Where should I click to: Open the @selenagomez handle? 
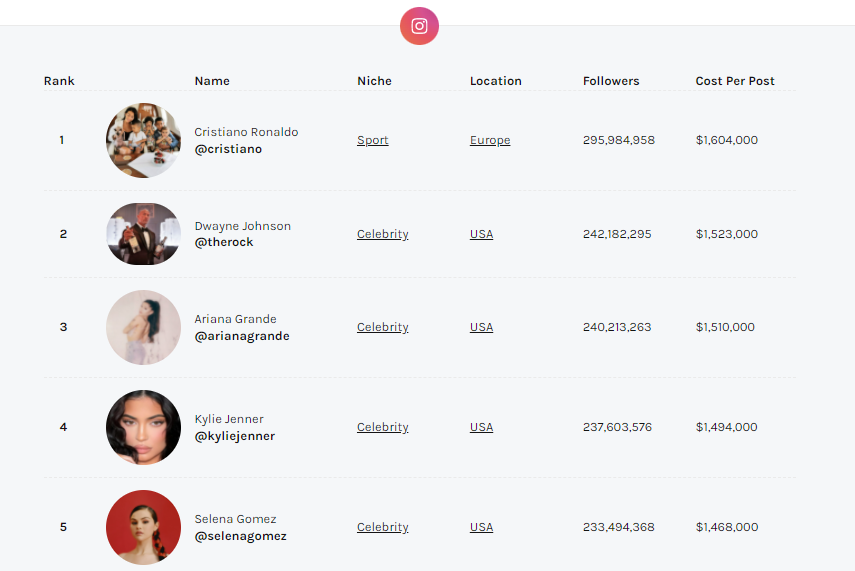241,536
